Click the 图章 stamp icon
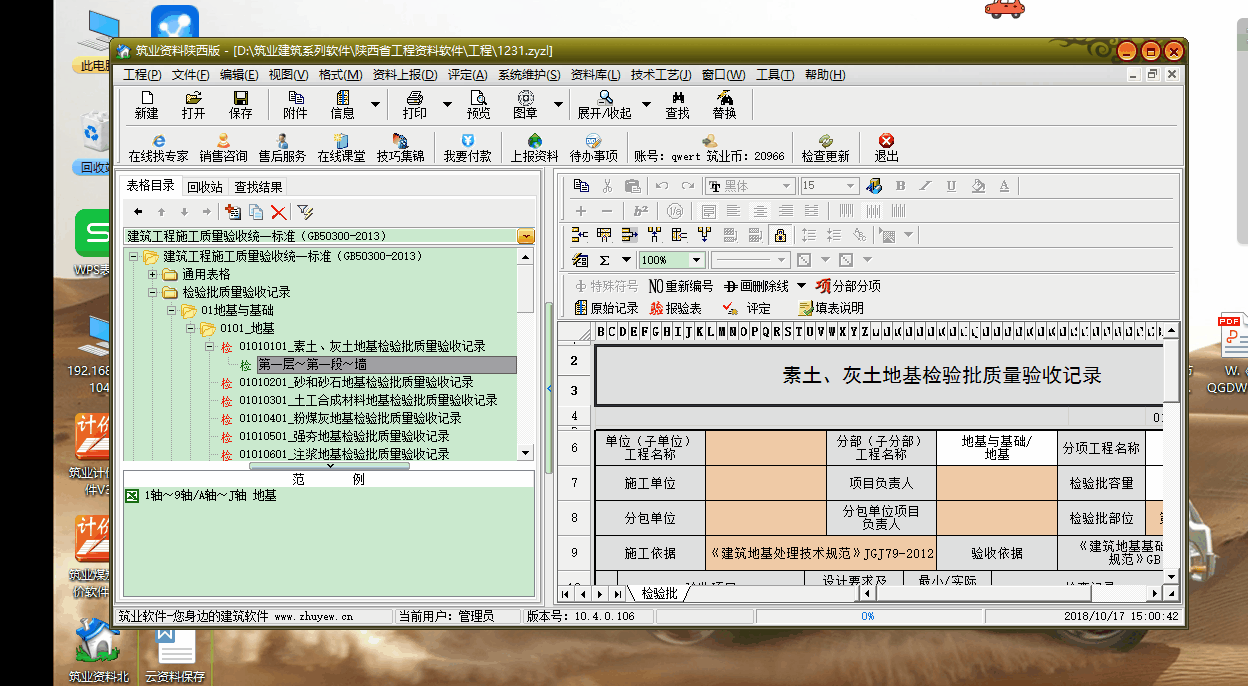This screenshot has height=686, width=1248. [525, 104]
